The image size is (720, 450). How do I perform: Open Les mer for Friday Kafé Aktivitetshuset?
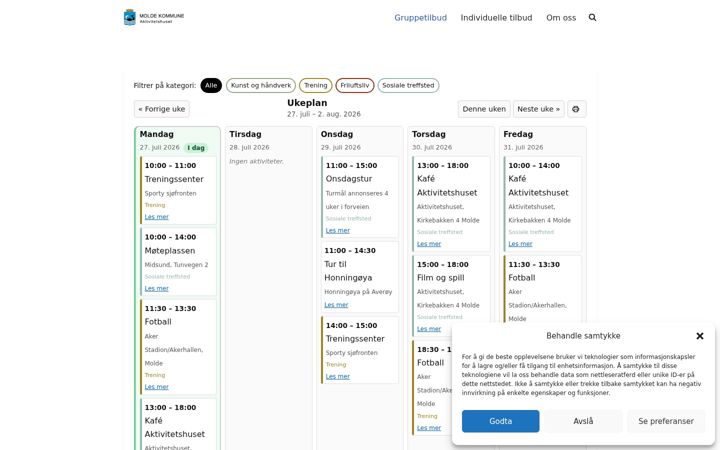520,244
